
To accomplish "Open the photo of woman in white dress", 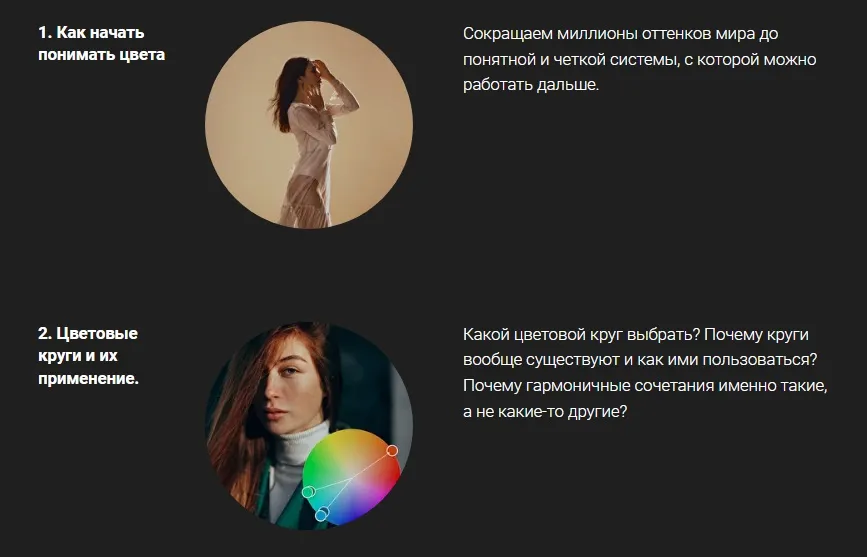I will [x=309, y=125].
